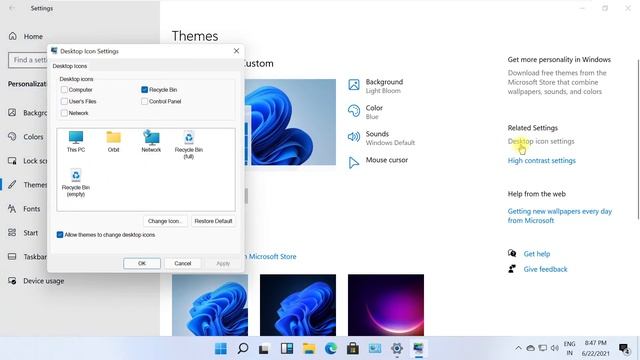This screenshot has width=640, height=360.
Task: Show hidden icons chevron in system tray
Action: [518, 348]
